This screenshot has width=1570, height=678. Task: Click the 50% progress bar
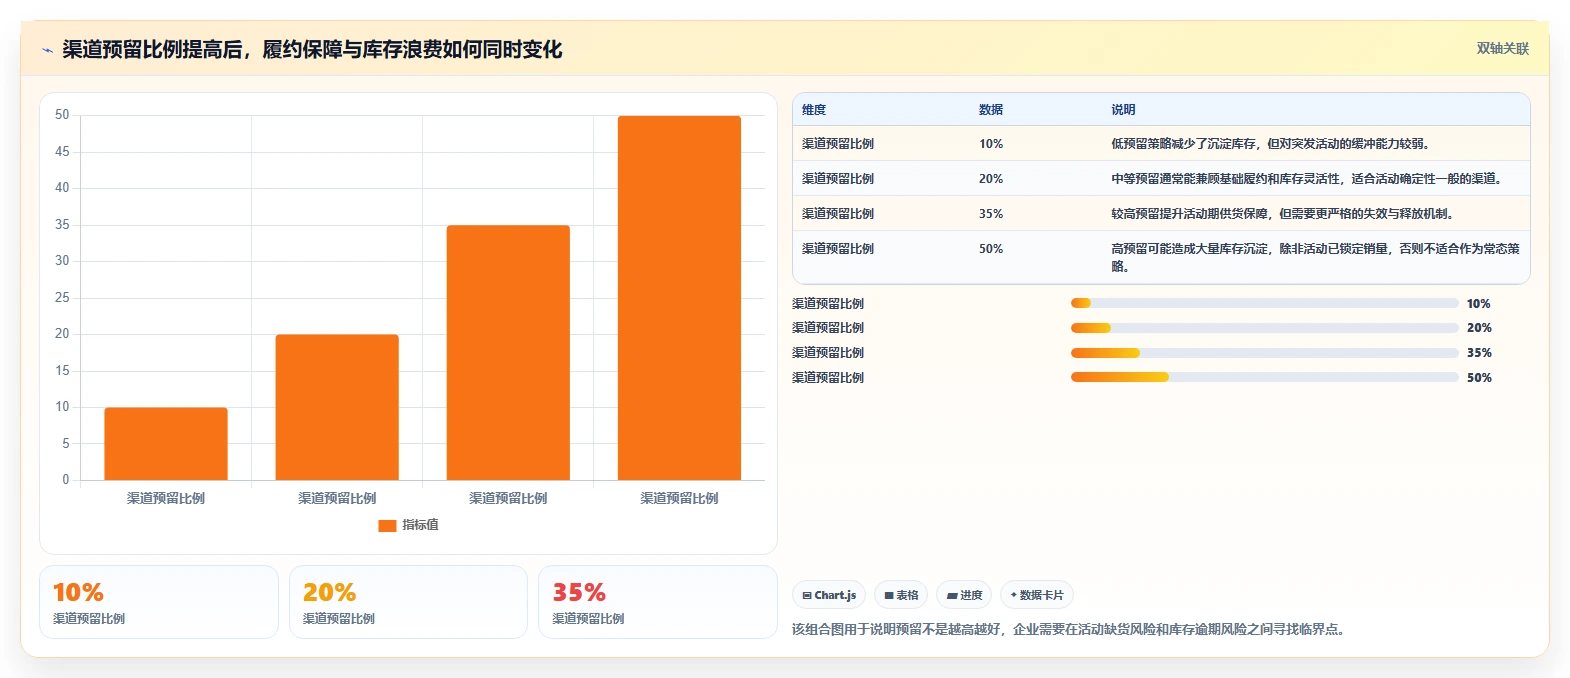(x=1264, y=377)
